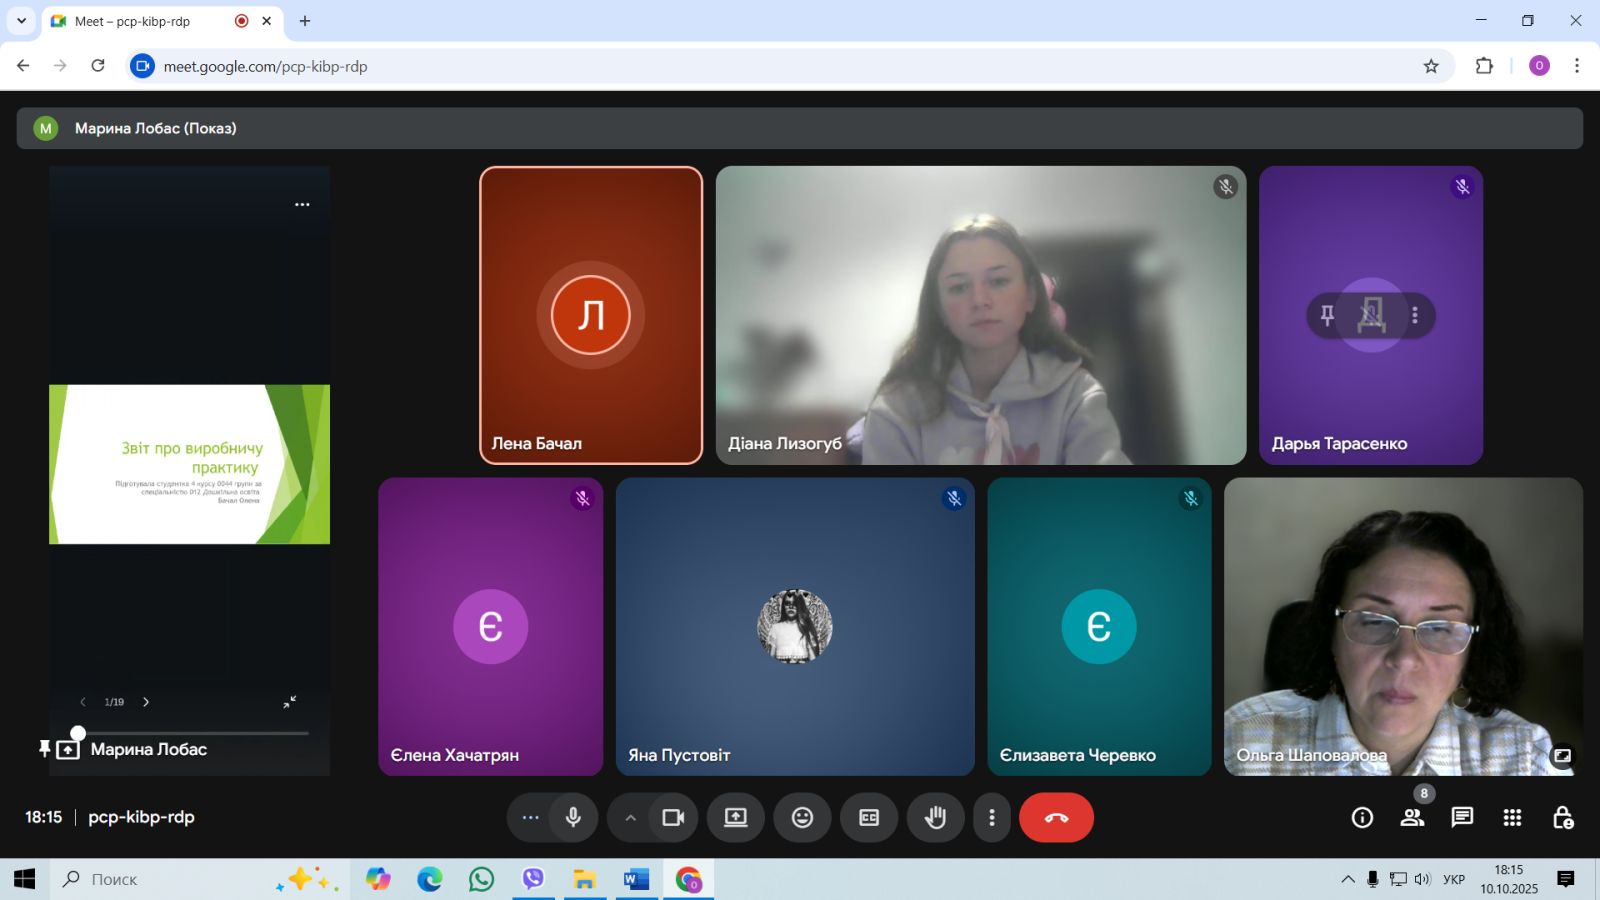Pin Дарья Тарасенко's tile
This screenshot has height=900, width=1600.
click(x=1327, y=315)
